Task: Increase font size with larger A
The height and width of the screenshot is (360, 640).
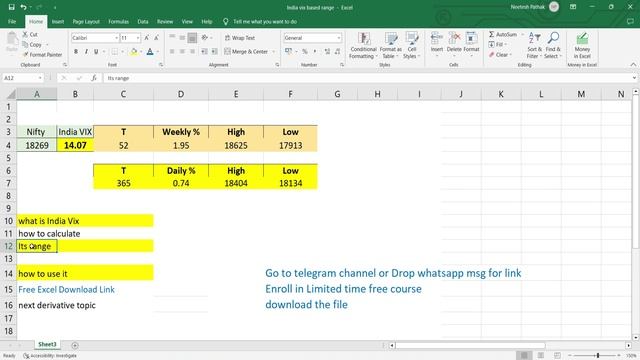Action: pos(147,38)
